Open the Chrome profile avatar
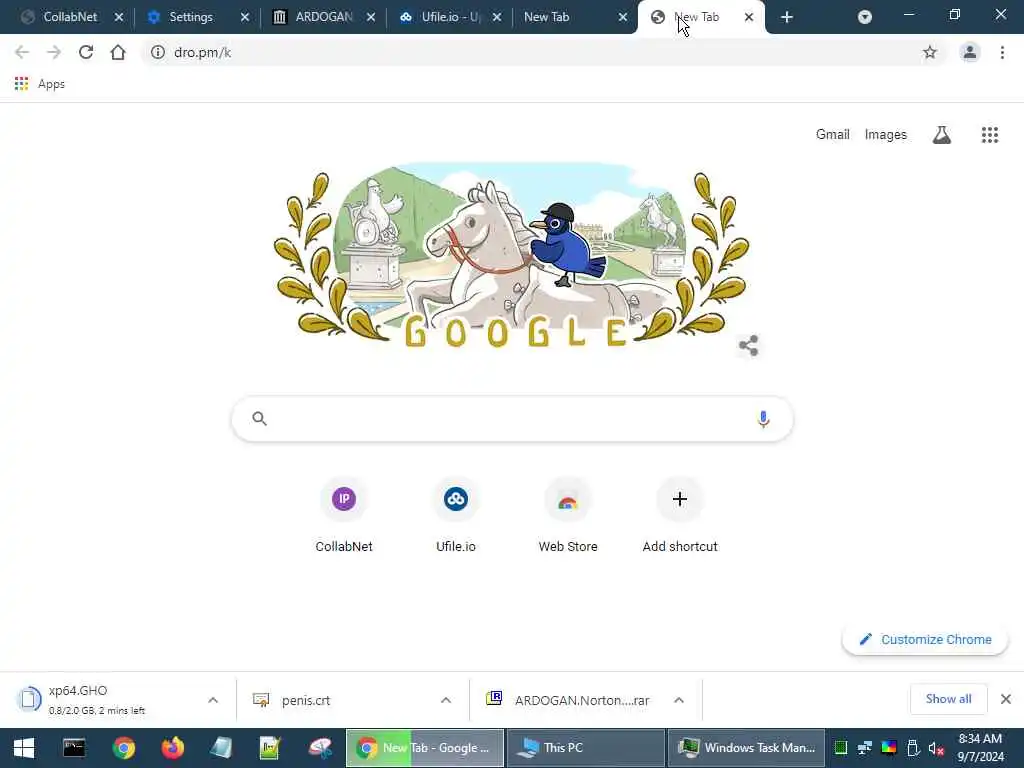The image size is (1024, 768). pyautogui.click(x=970, y=52)
